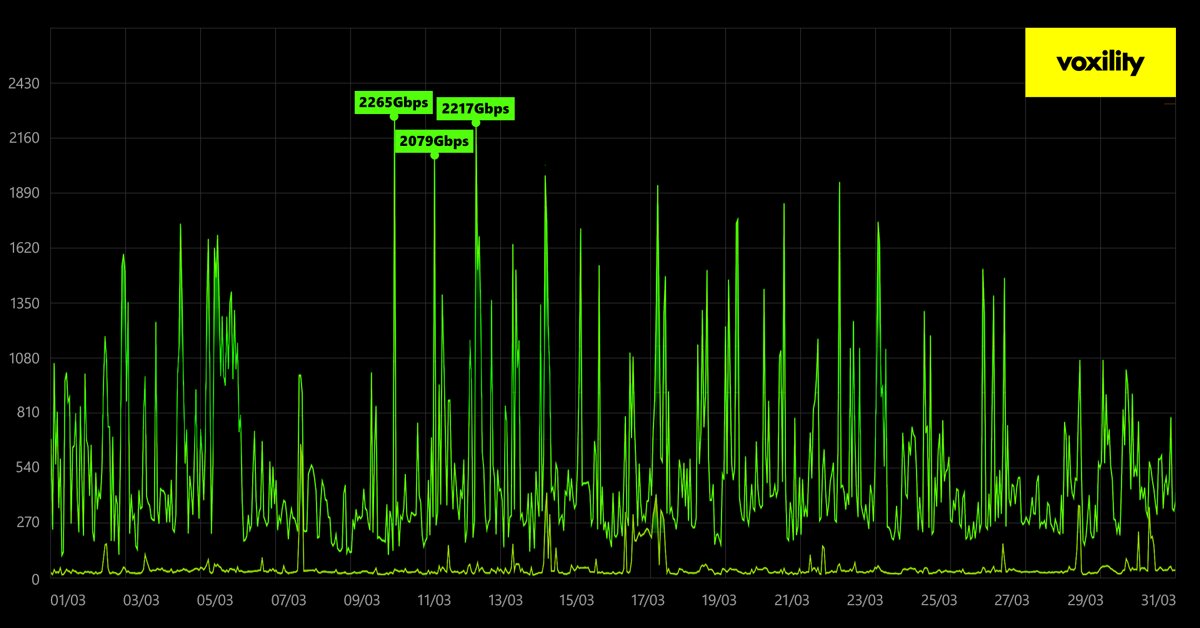This screenshot has width=1200, height=628.
Task: Click the 540 y-axis value
Action: pyautogui.click(x=26, y=467)
